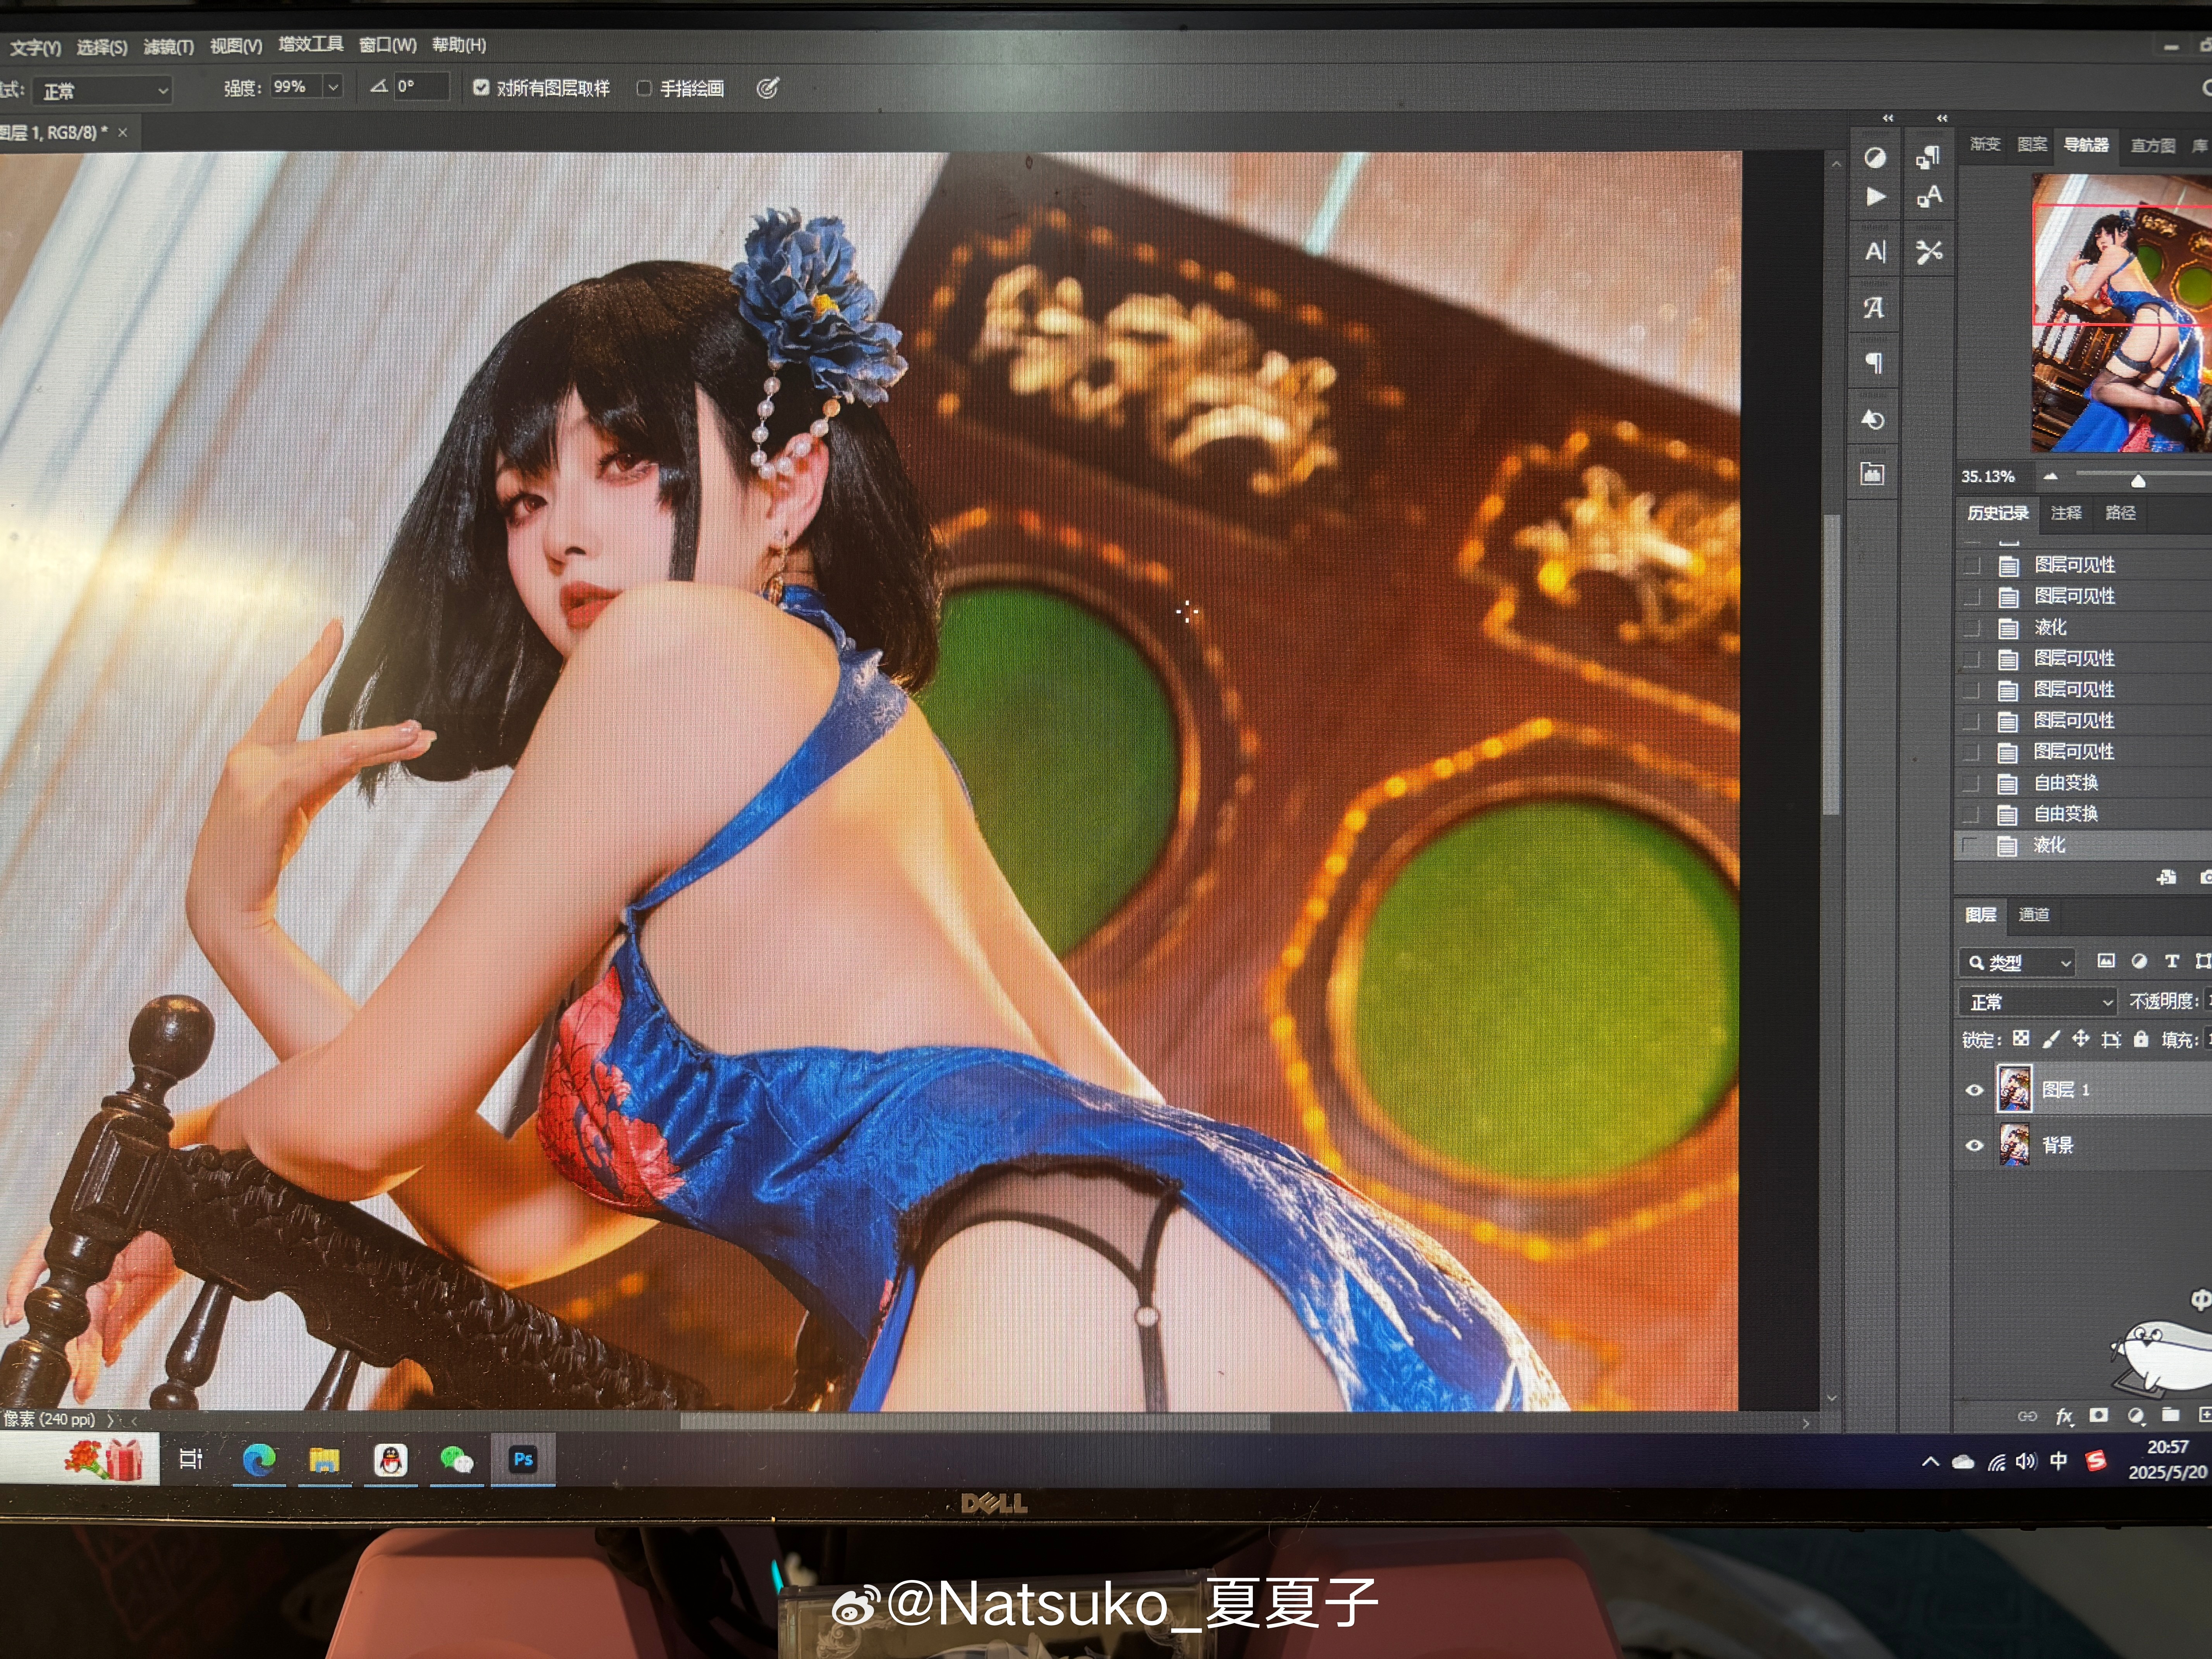Open the 帮助(H) menu
The image size is (2212, 1659).
point(459,45)
